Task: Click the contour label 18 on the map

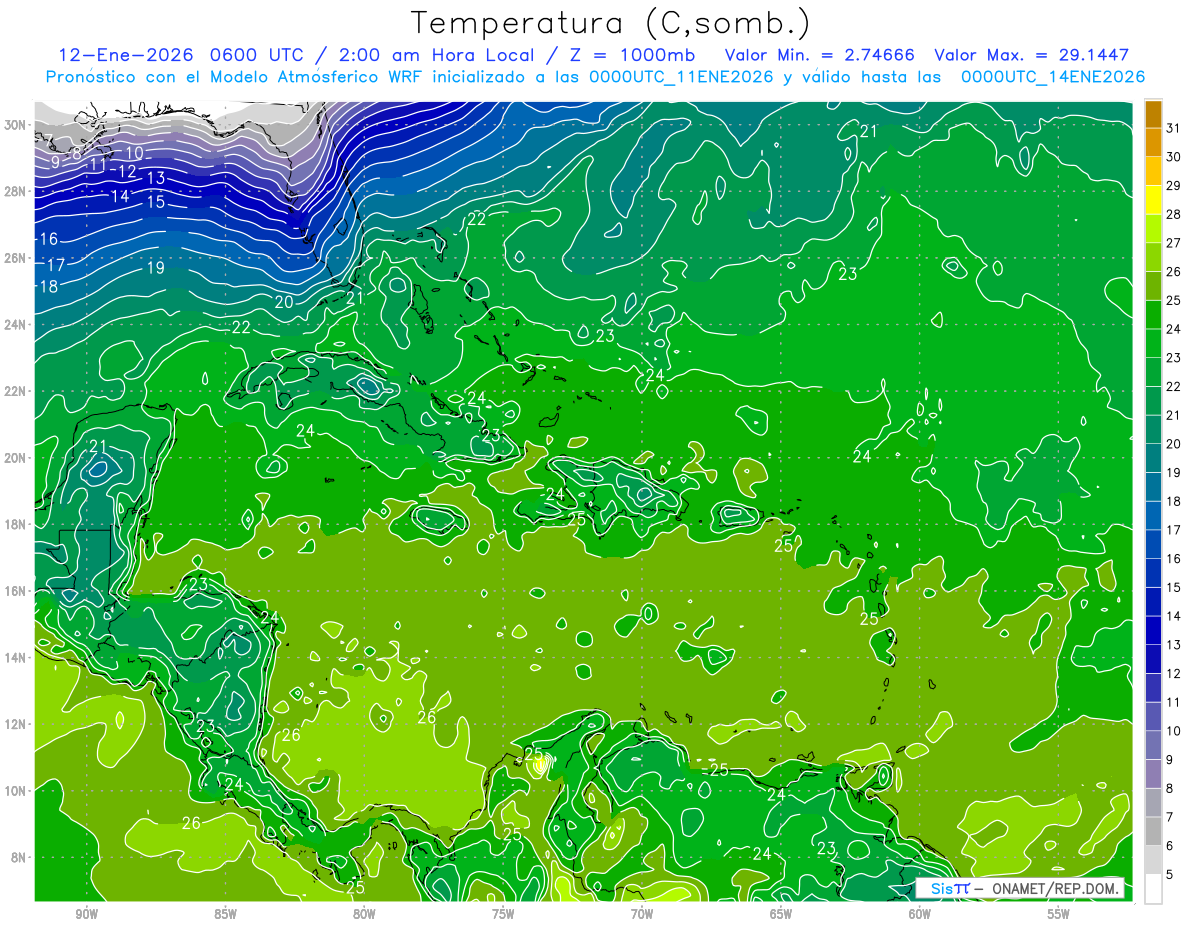Action: tap(47, 287)
